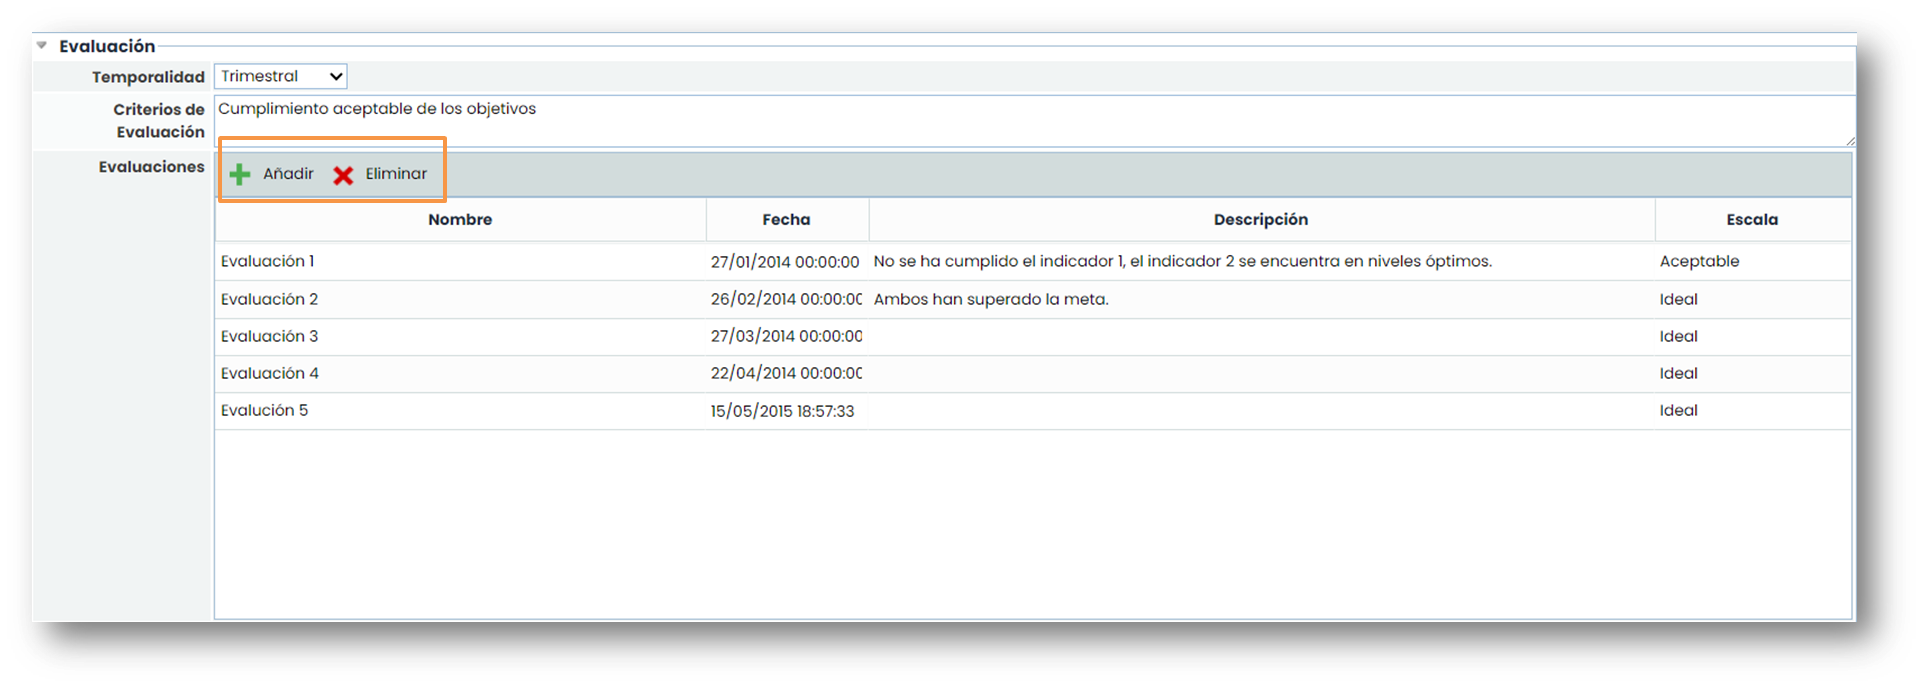Sort by the Fecha column header
Viewport: 1922px width, 687px height.
(786, 220)
